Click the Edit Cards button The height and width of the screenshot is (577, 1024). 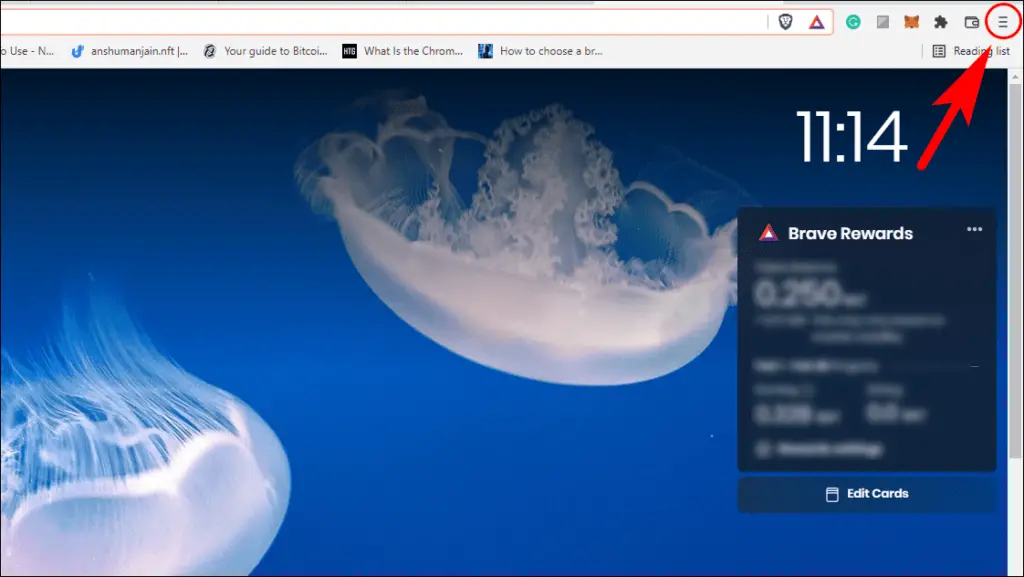click(867, 494)
